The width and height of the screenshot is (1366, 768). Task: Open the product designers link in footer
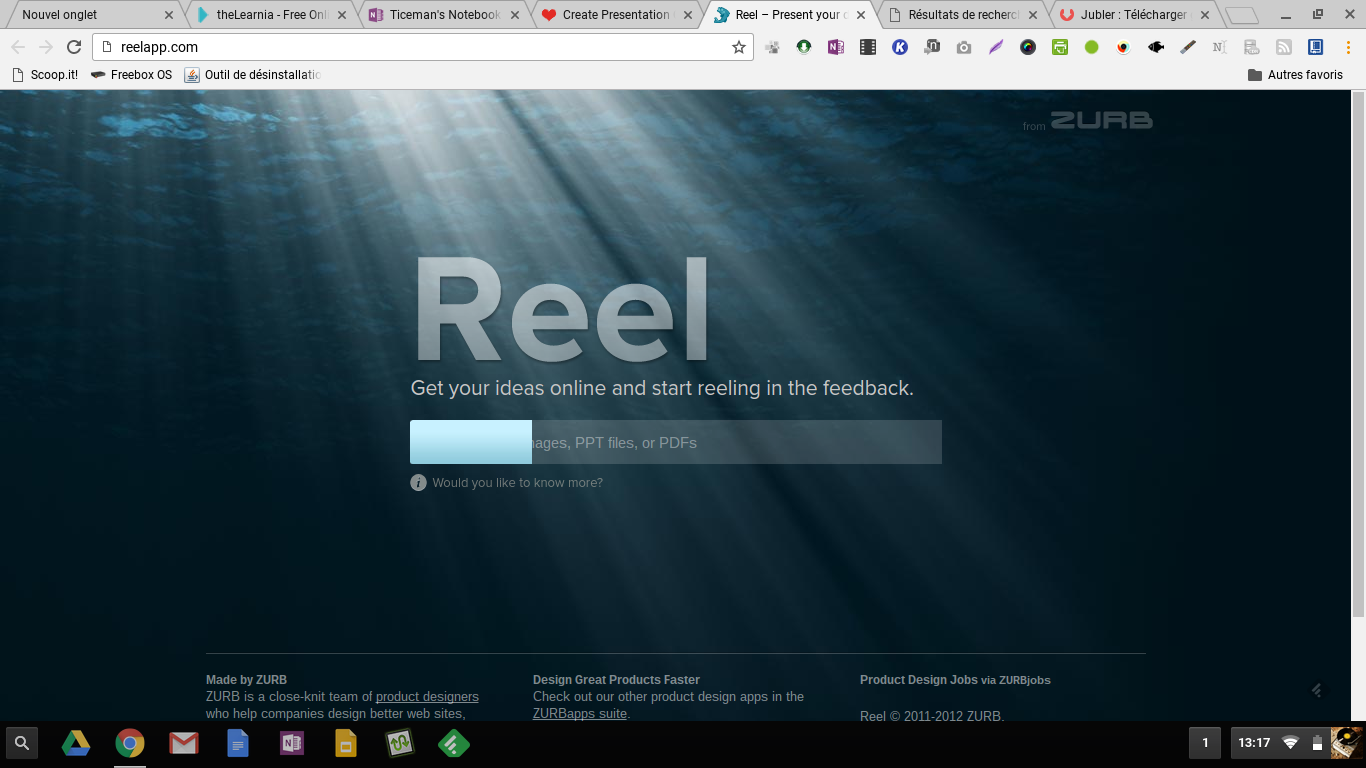[427, 697]
